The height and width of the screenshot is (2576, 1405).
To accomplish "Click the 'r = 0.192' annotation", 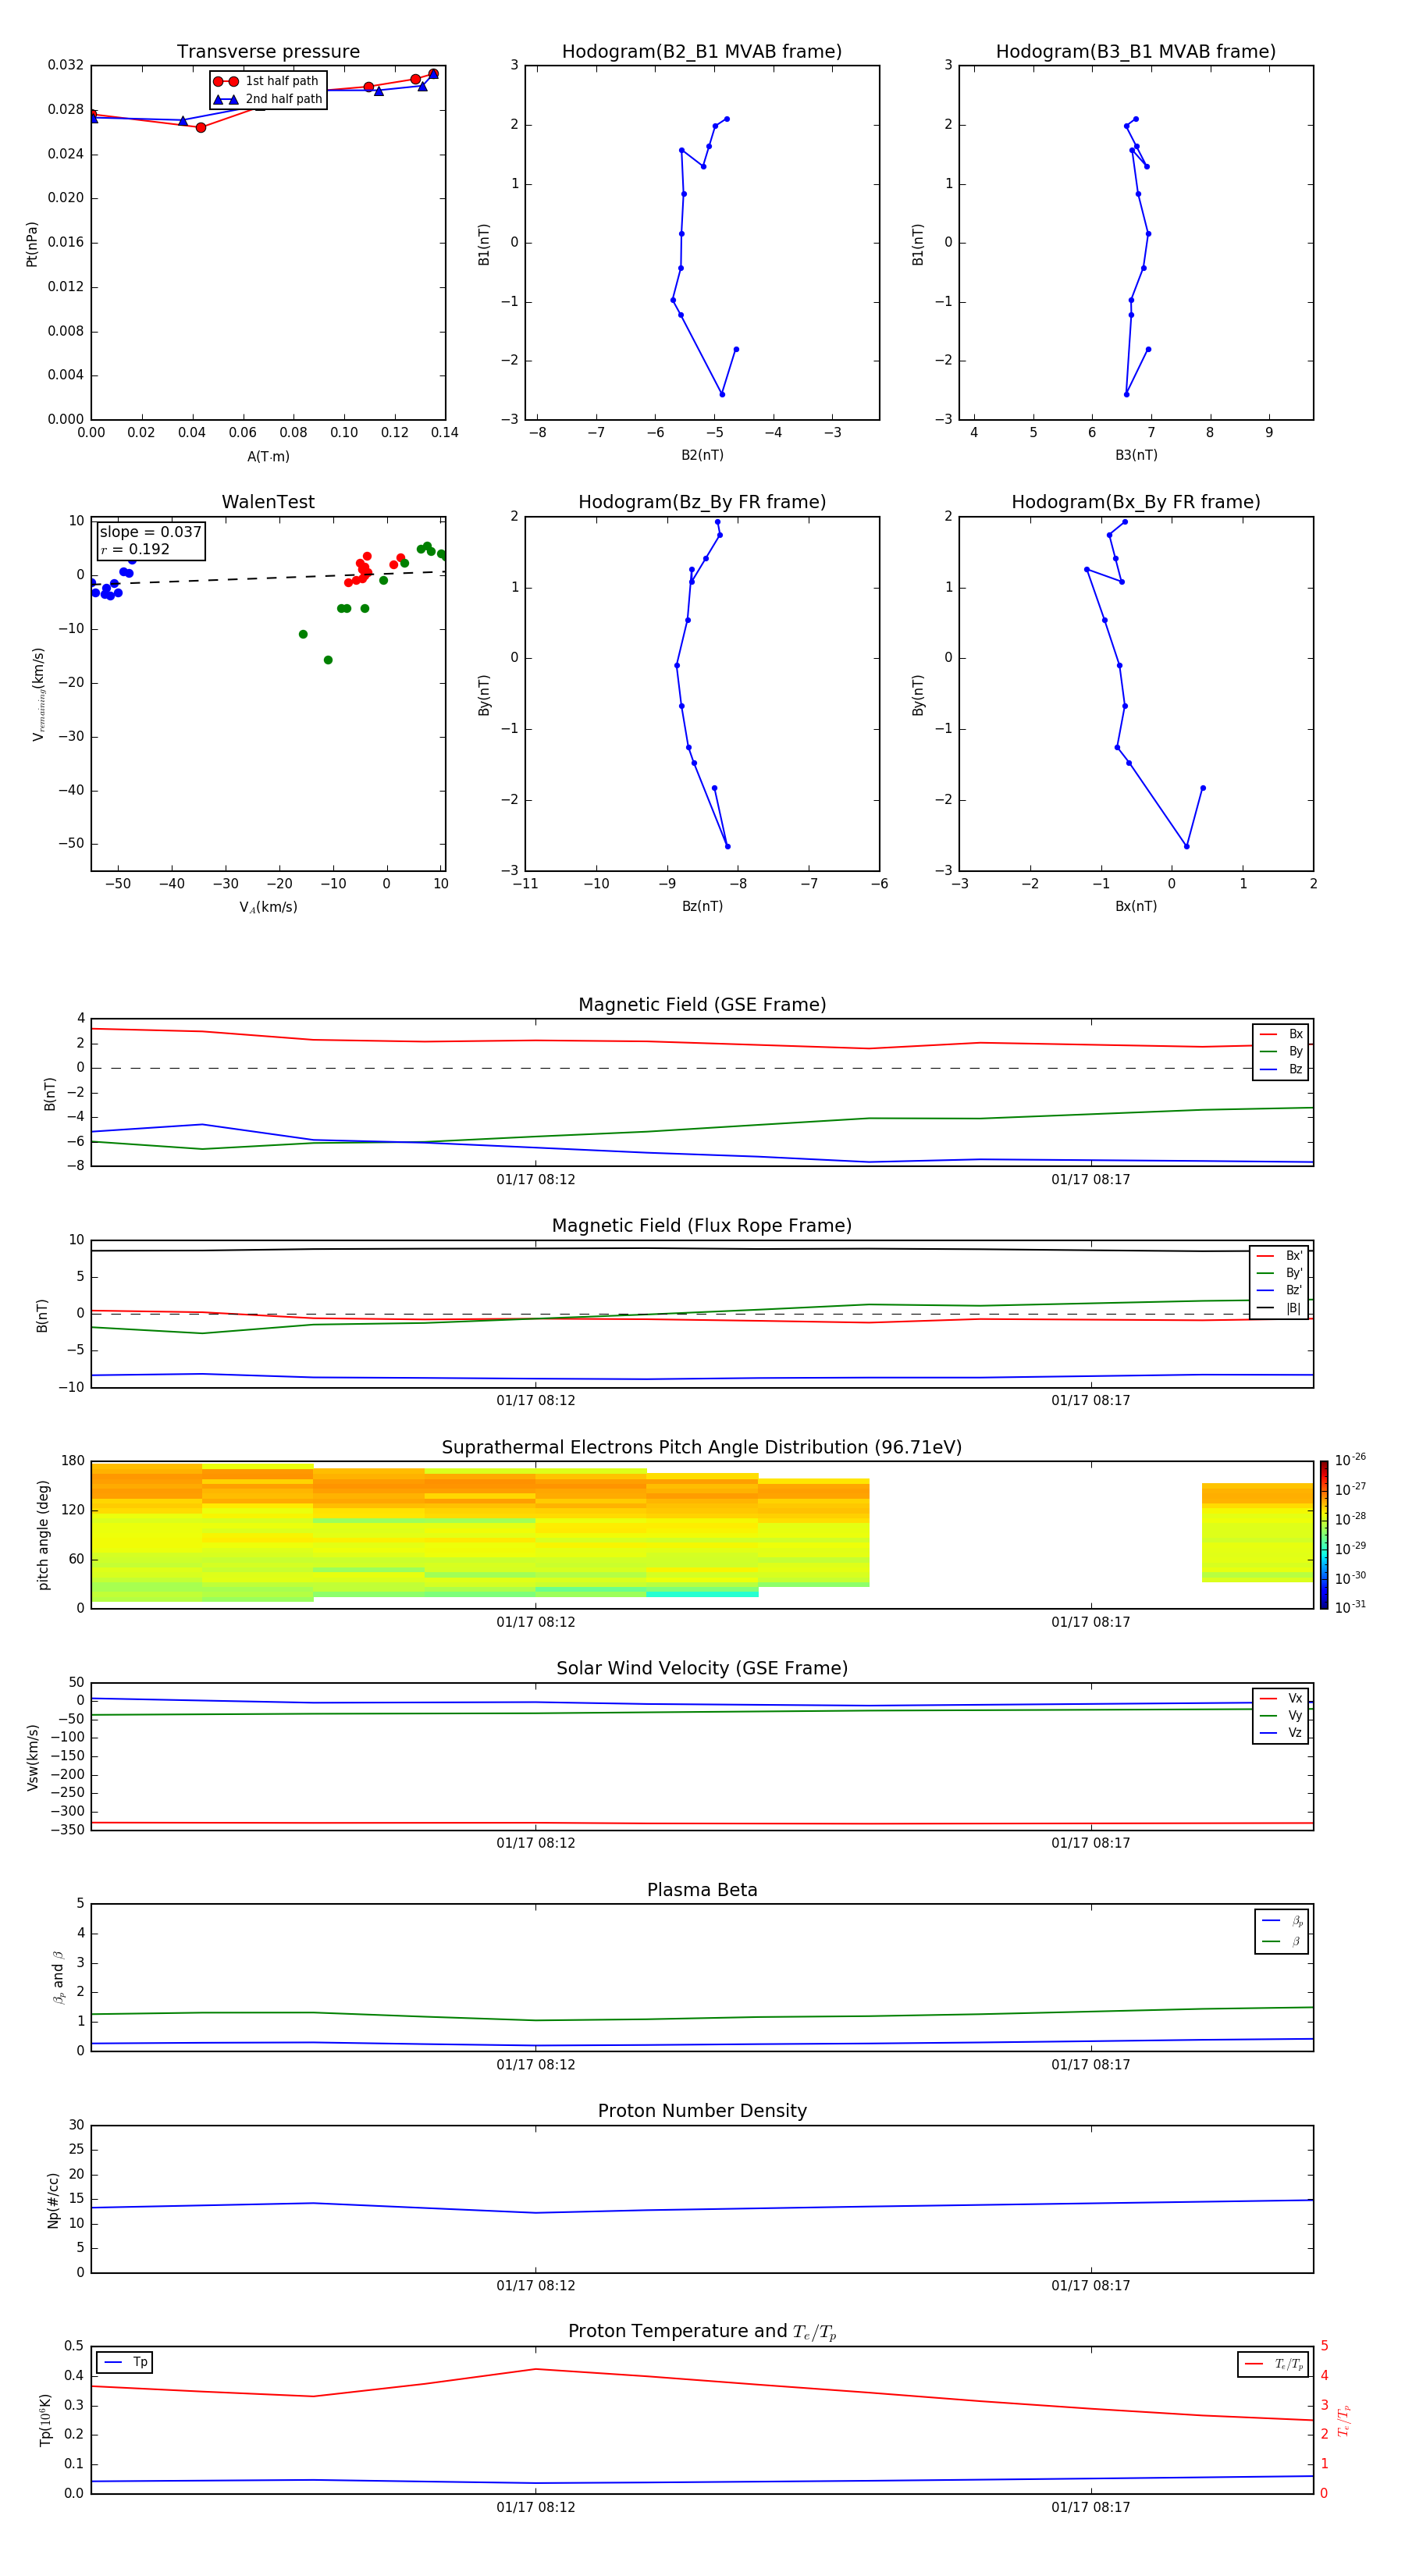I will point(135,549).
